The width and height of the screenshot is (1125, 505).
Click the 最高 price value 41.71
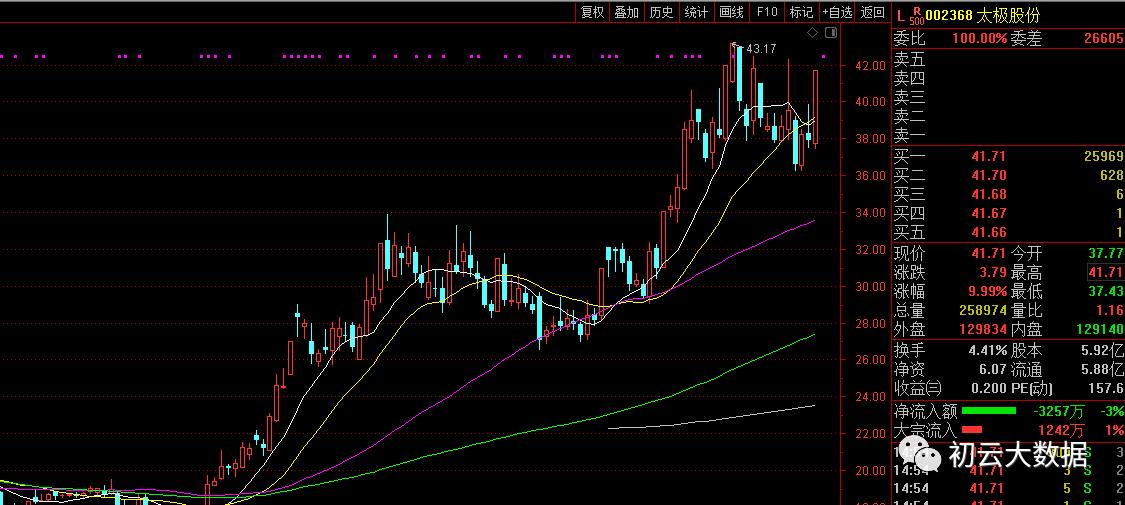tap(1102, 273)
